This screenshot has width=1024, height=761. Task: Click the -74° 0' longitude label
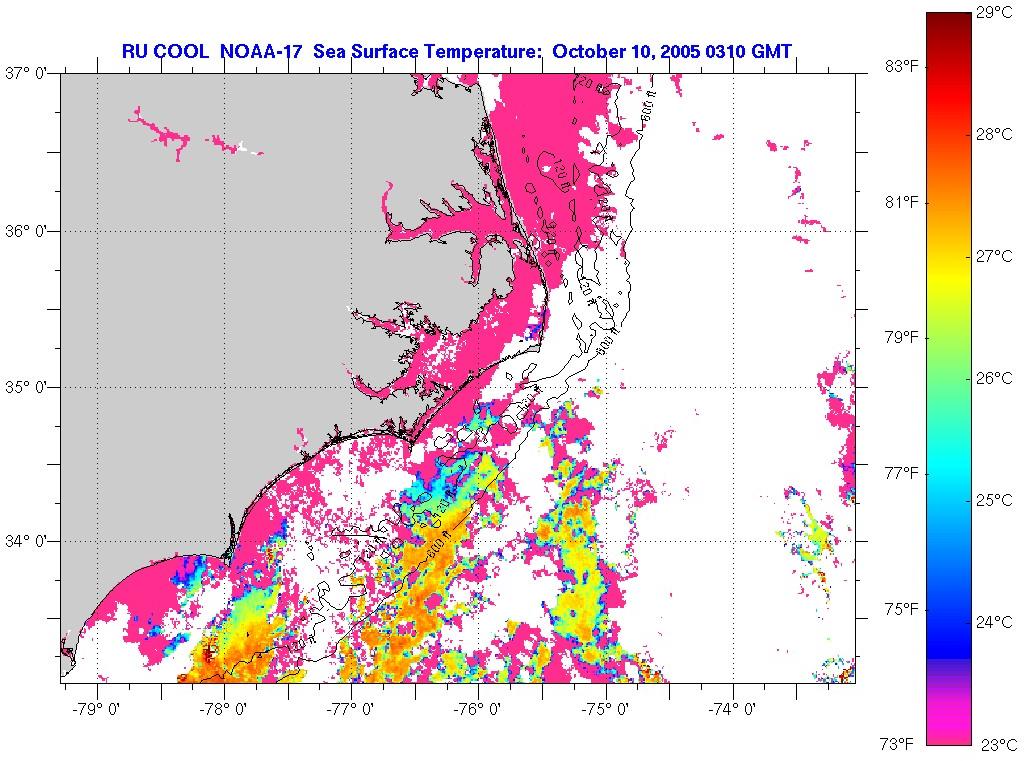pos(731,708)
